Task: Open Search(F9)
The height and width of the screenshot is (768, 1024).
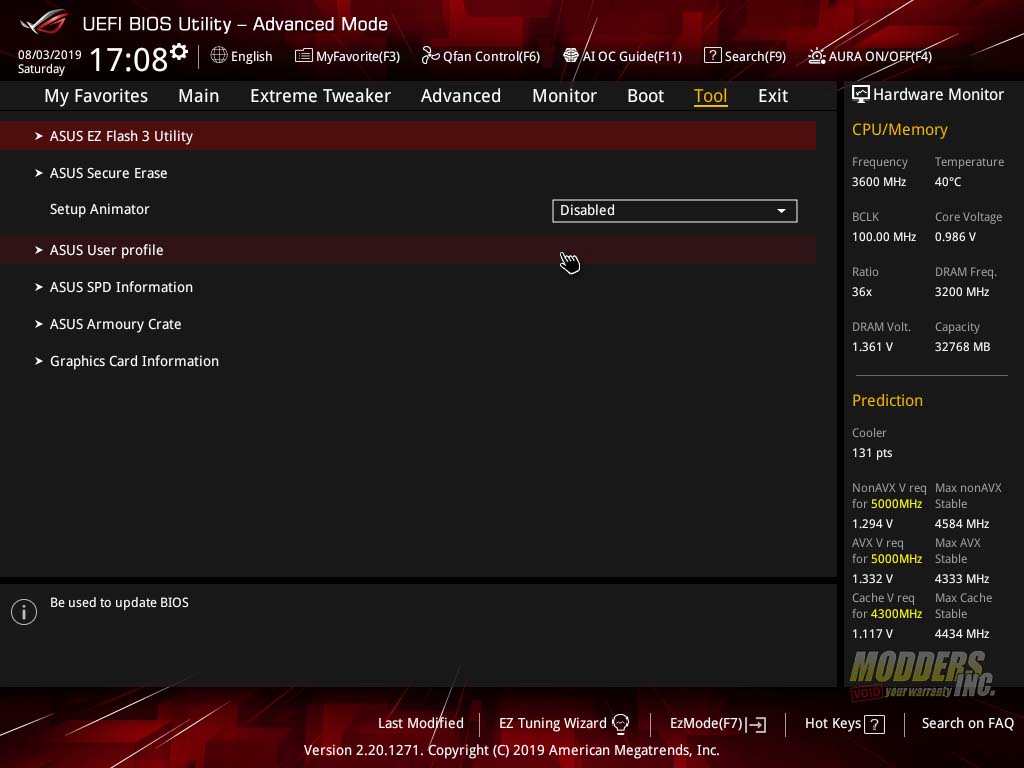Action: (x=745, y=56)
